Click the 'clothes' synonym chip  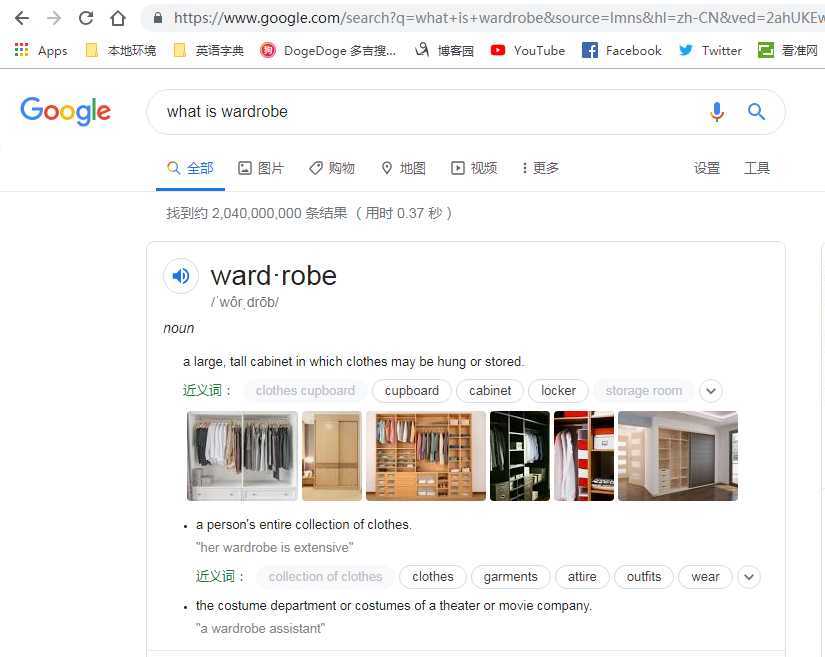(x=432, y=577)
